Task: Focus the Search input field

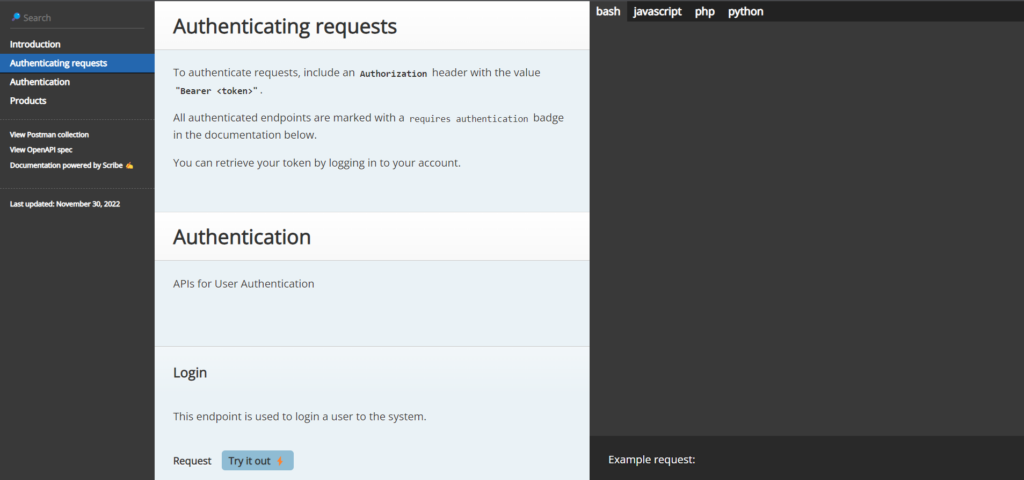Action: tap(77, 18)
